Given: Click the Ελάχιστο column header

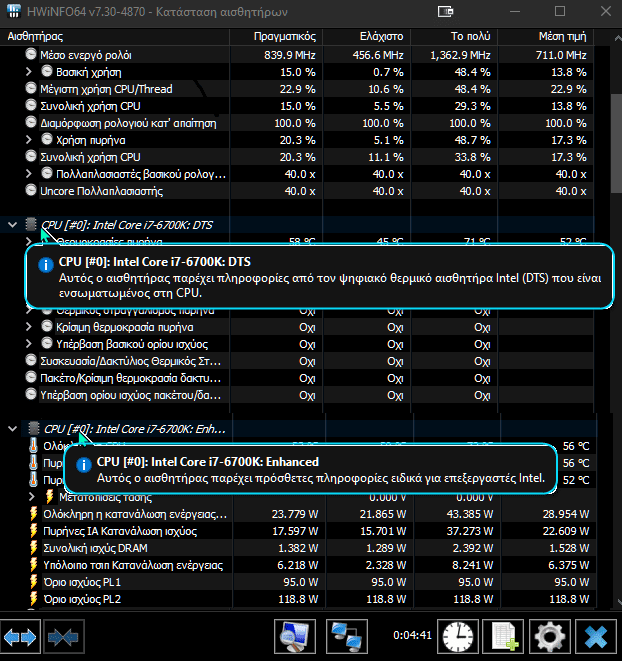Looking at the screenshot, I should (366, 37).
